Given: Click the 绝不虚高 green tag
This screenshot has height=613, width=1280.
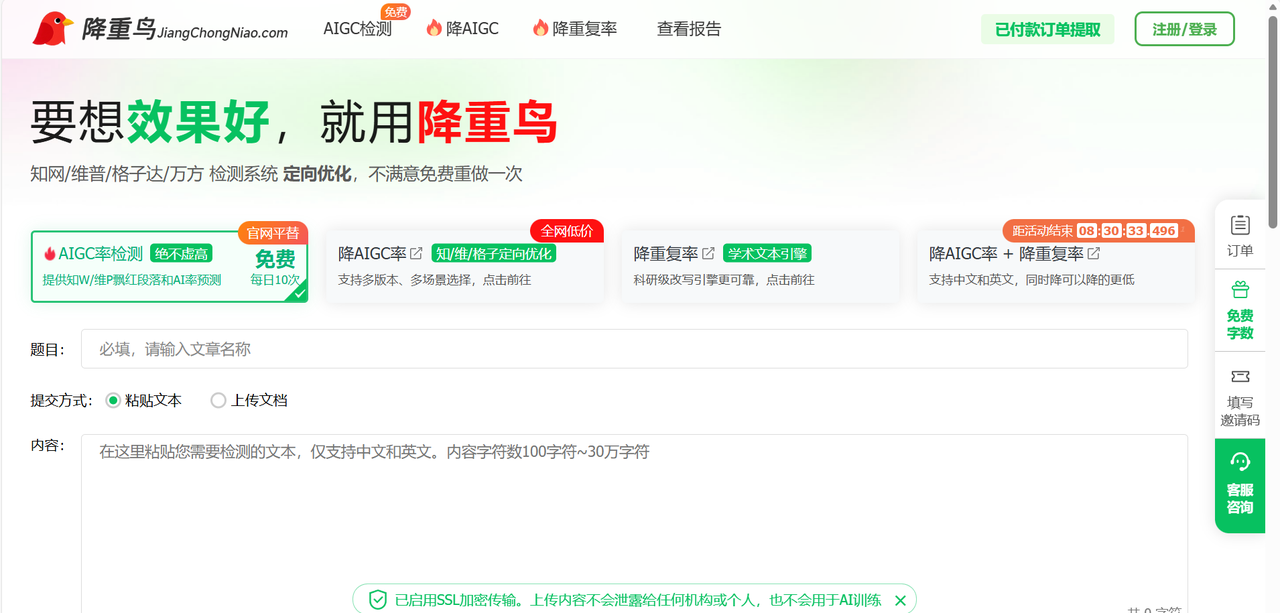Looking at the screenshot, I should pyautogui.click(x=182, y=254).
